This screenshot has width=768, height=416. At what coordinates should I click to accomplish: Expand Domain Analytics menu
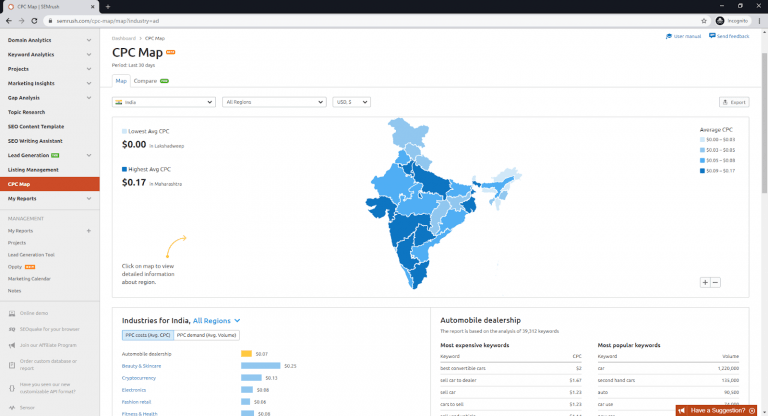coord(49,40)
